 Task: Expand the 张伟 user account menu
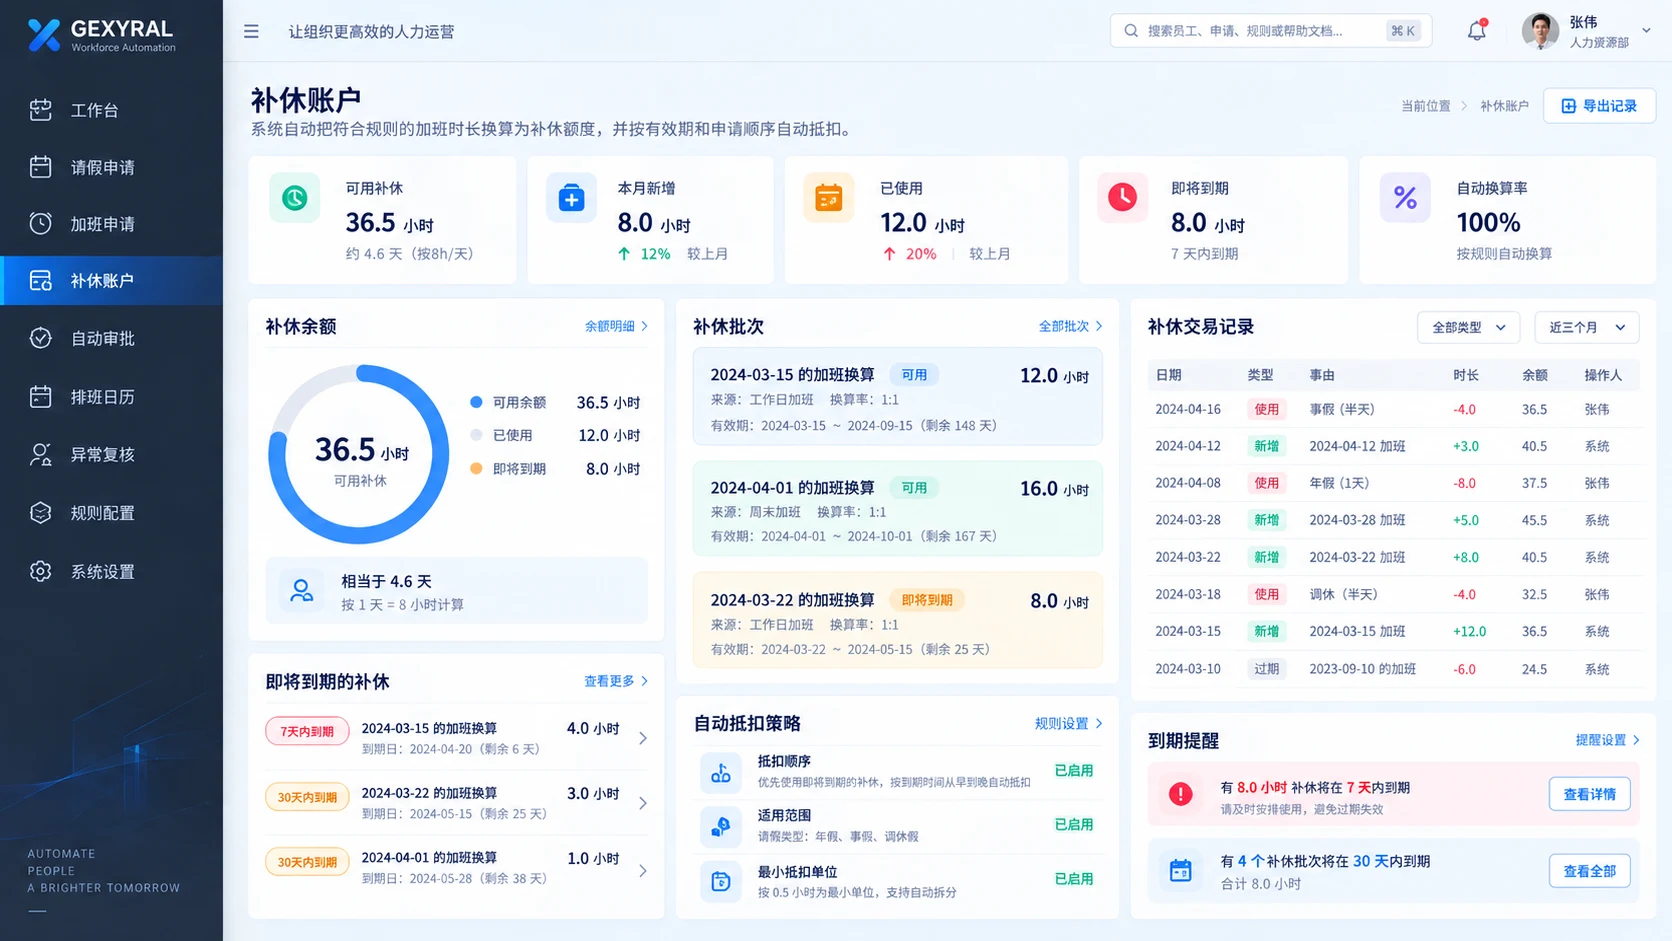coord(1587,31)
